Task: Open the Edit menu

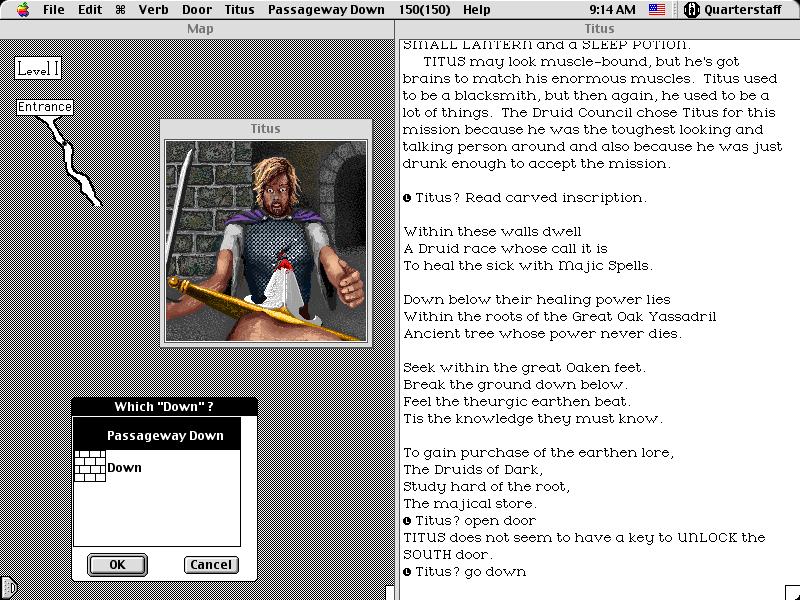Action: point(89,9)
